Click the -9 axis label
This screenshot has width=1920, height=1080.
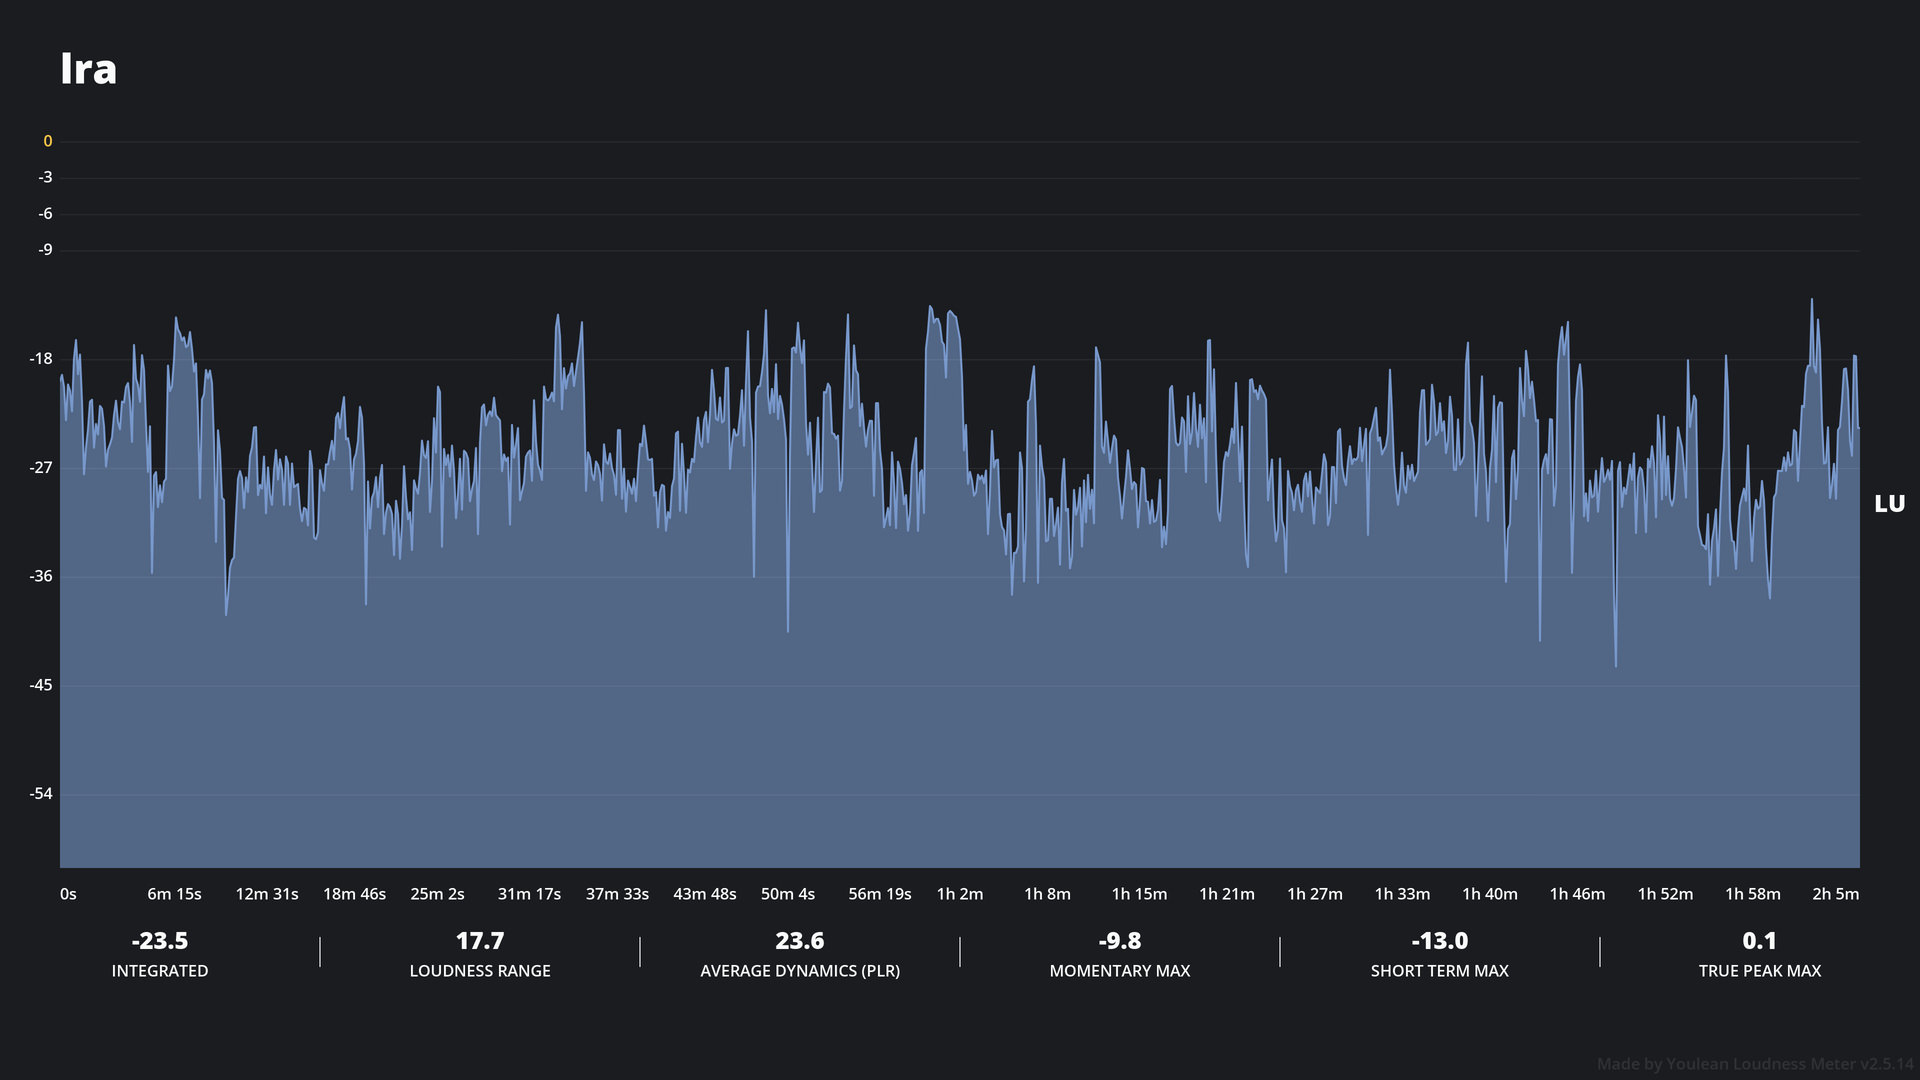(45, 249)
